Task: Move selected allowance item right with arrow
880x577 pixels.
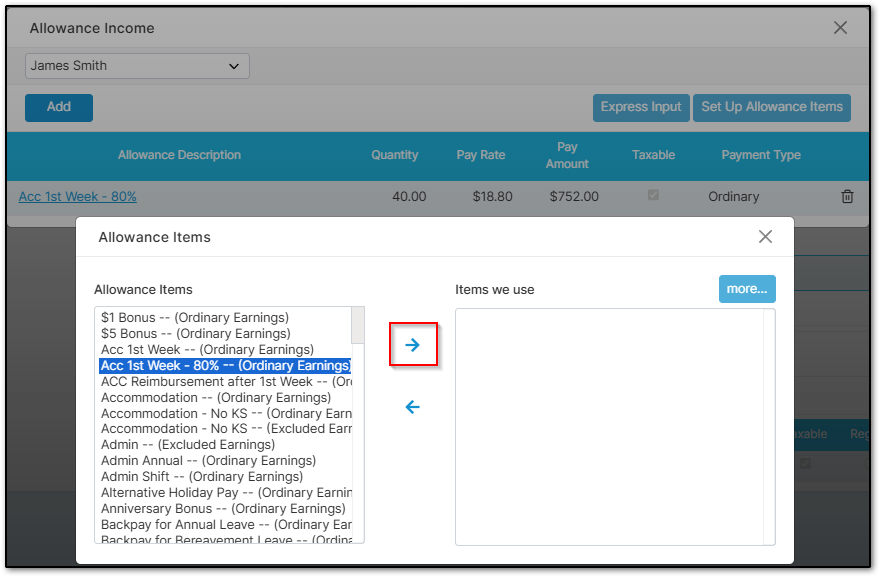Action: pos(412,345)
